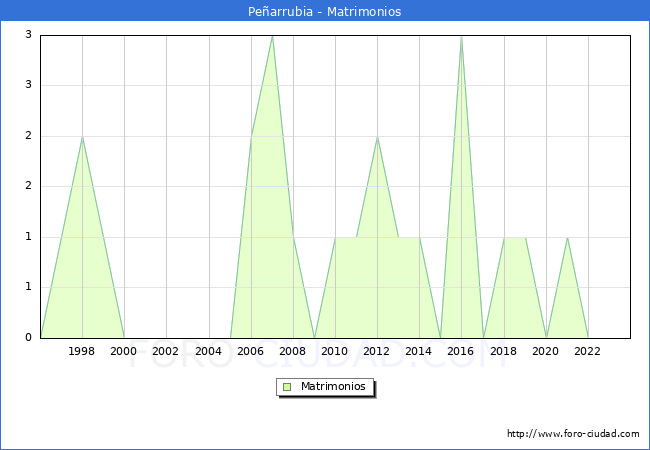Click the 2014 x-axis label
This screenshot has height=450, width=650.
click(x=418, y=351)
